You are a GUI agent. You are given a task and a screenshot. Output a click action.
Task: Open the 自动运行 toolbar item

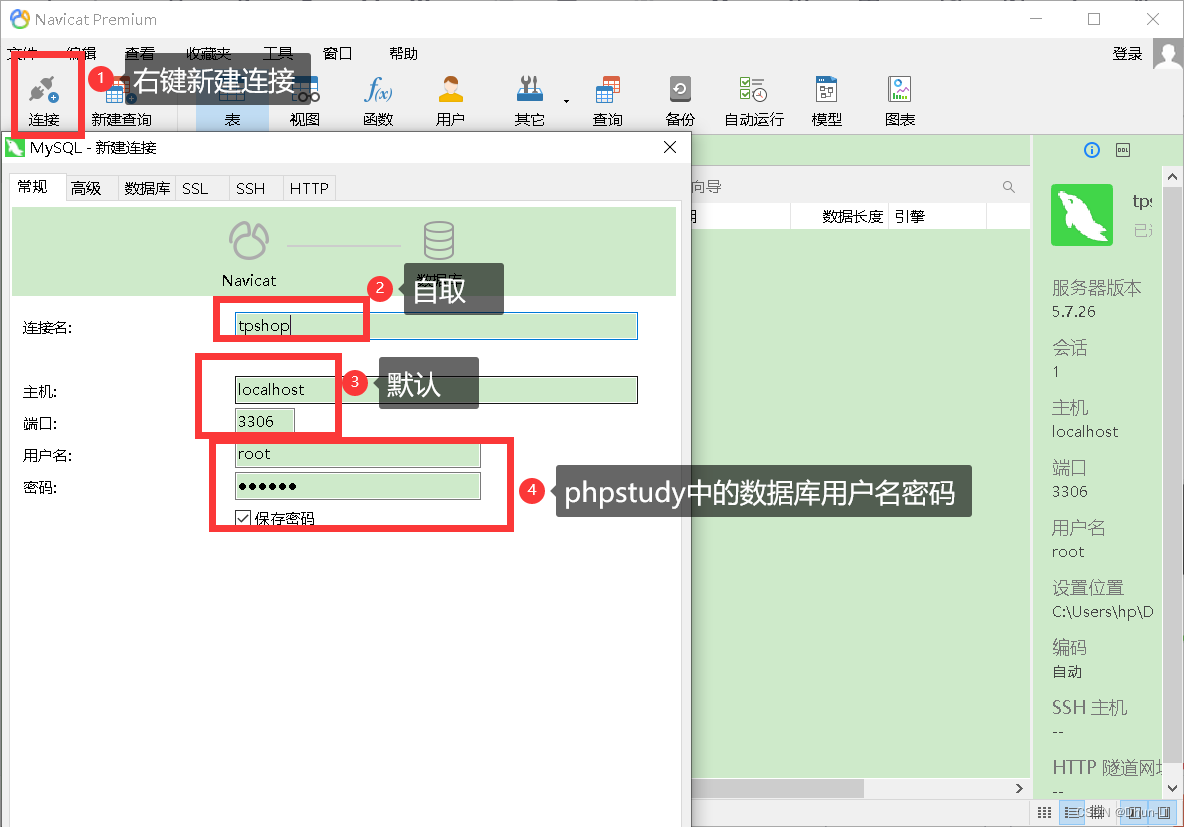tap(754, 101)
